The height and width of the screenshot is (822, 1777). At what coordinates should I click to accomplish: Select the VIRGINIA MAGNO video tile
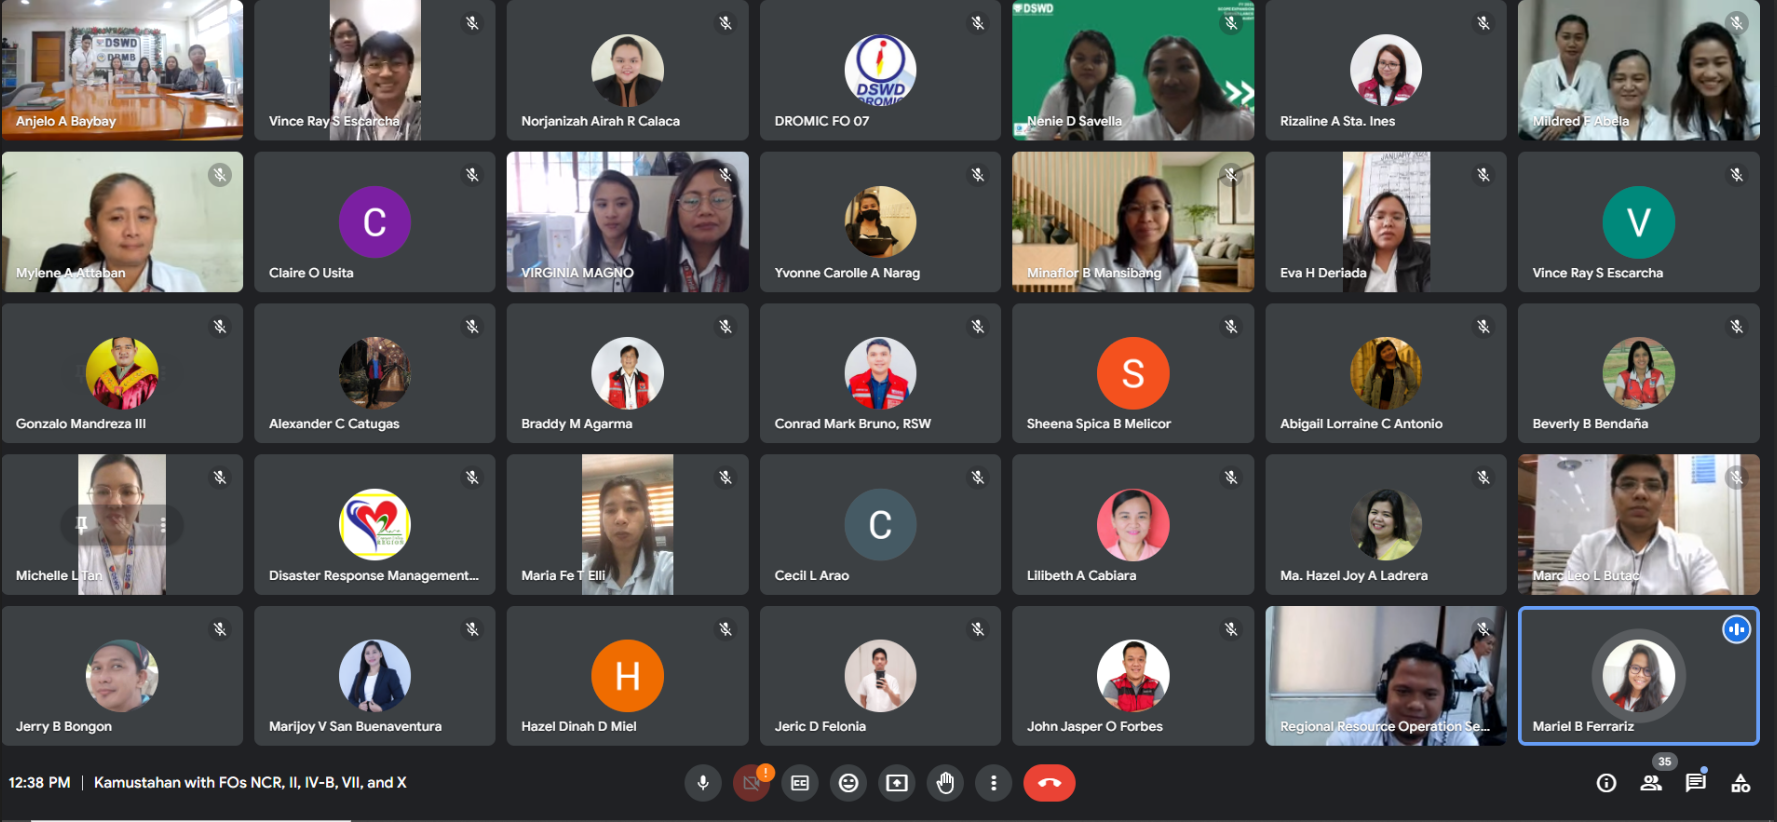coord(627,222)
